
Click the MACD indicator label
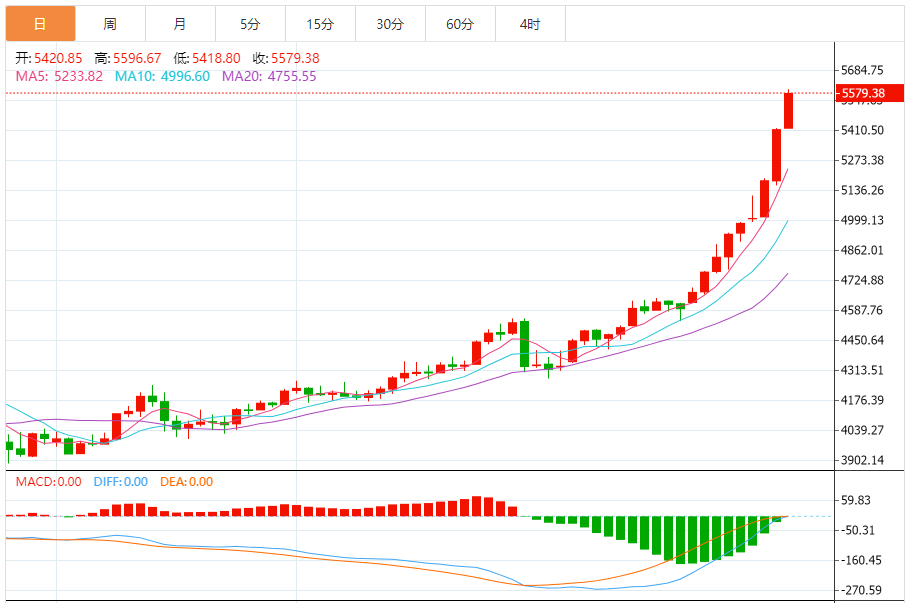coord(48,482)
